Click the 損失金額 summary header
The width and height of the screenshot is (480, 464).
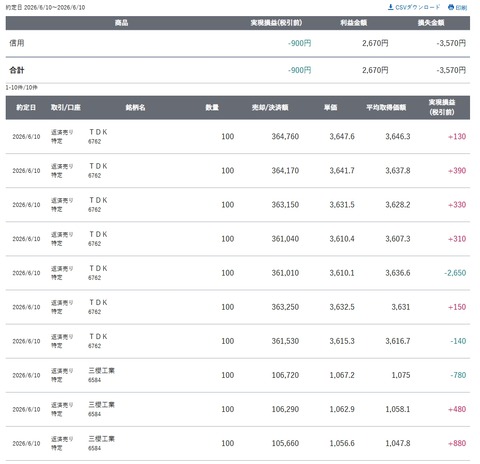(431, 23)
